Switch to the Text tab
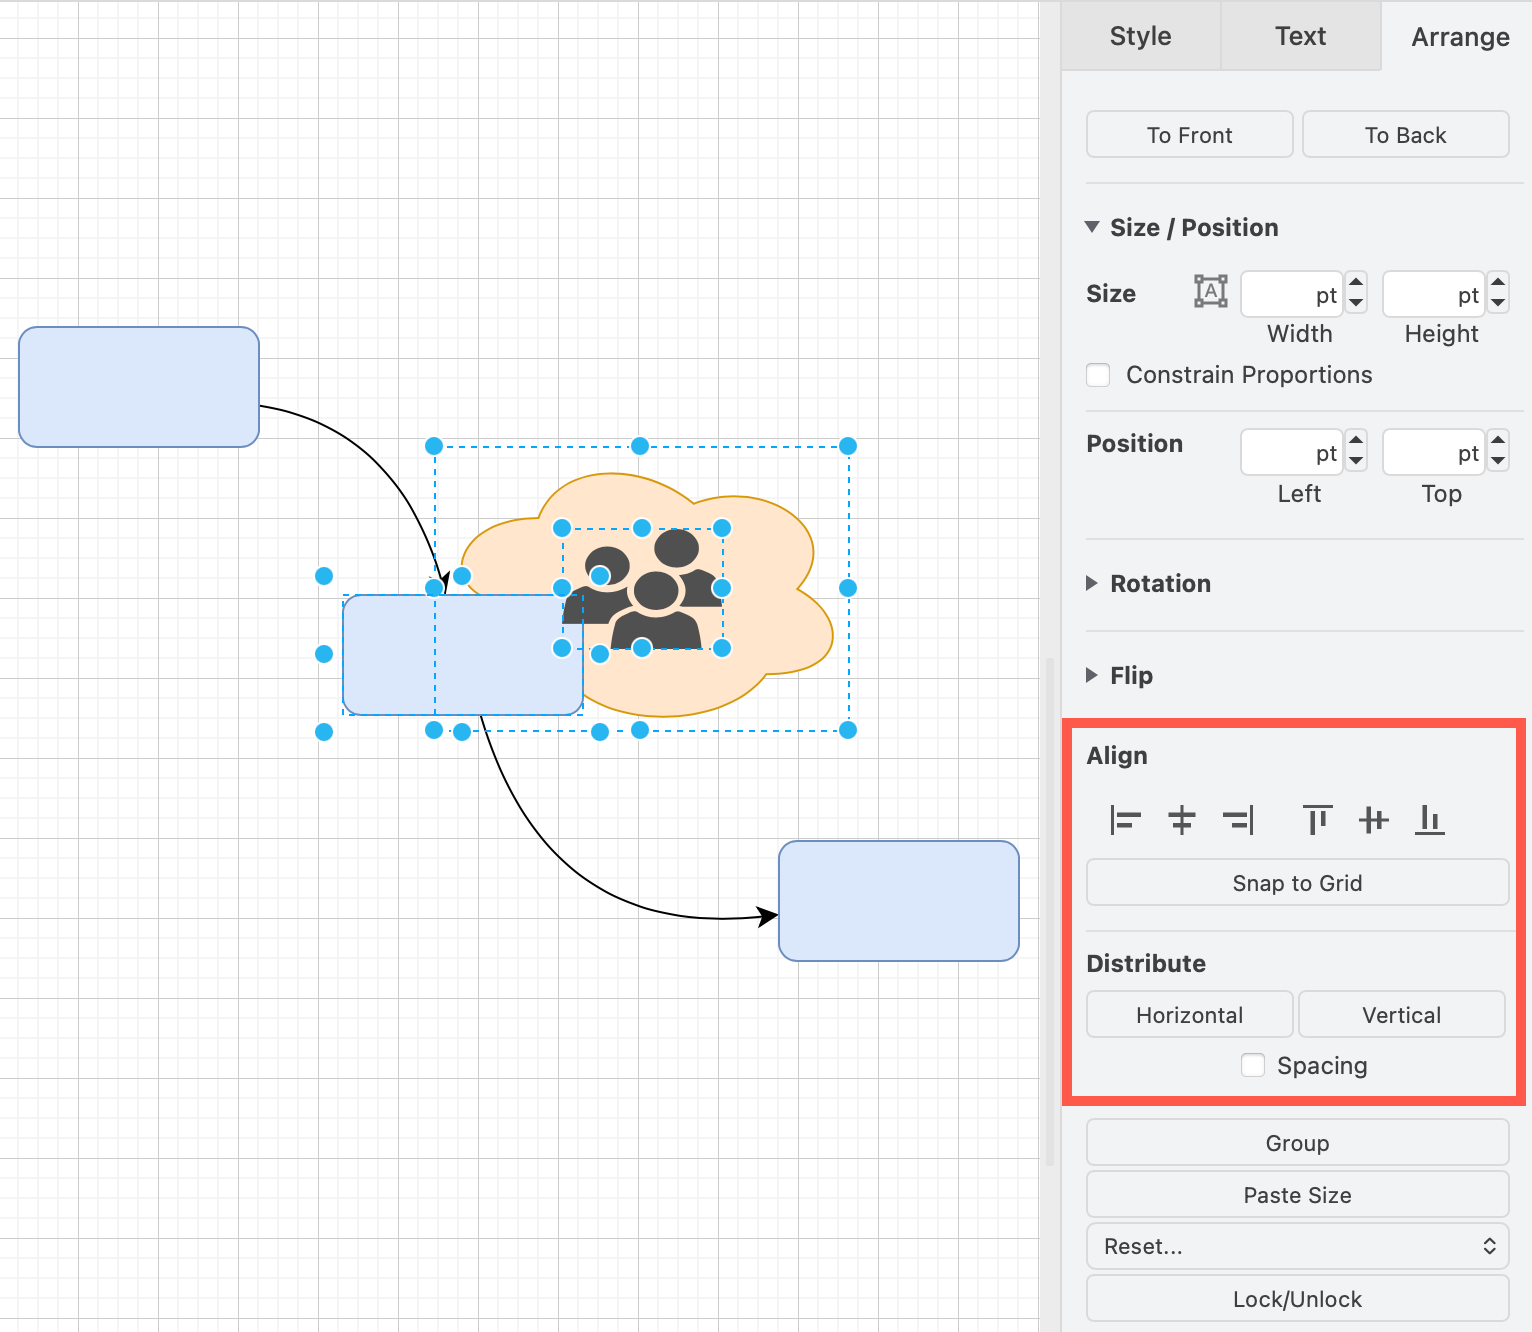The image size is (1532, 1332). click(1301, 36)
